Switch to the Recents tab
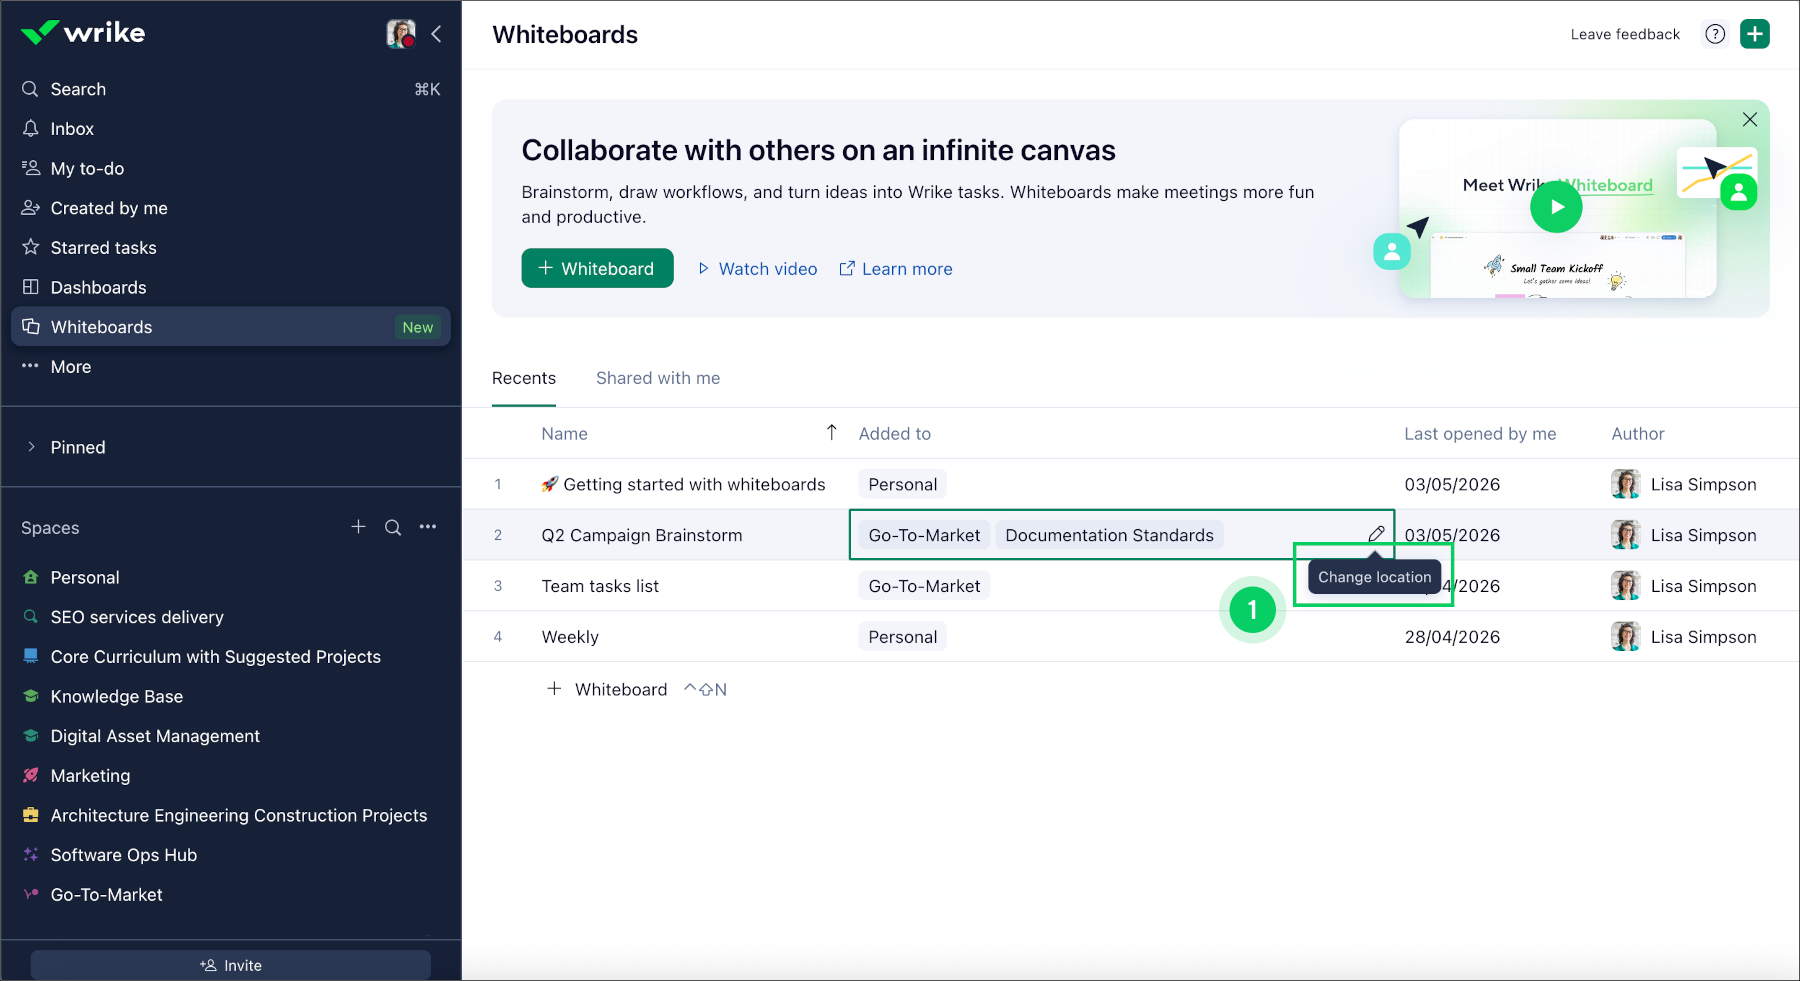Image resolution: width=1800 pixels, height=981 pixels. click(524, 378)
